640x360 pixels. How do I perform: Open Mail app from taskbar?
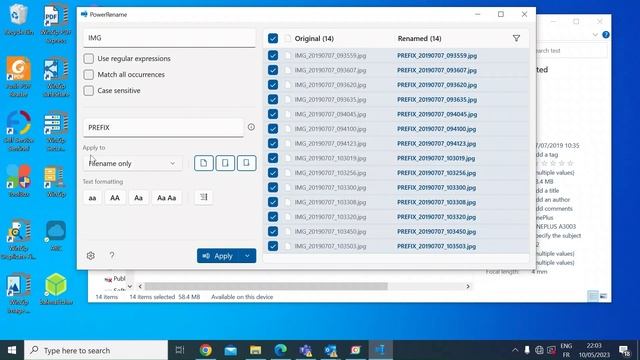click(231, 350)
